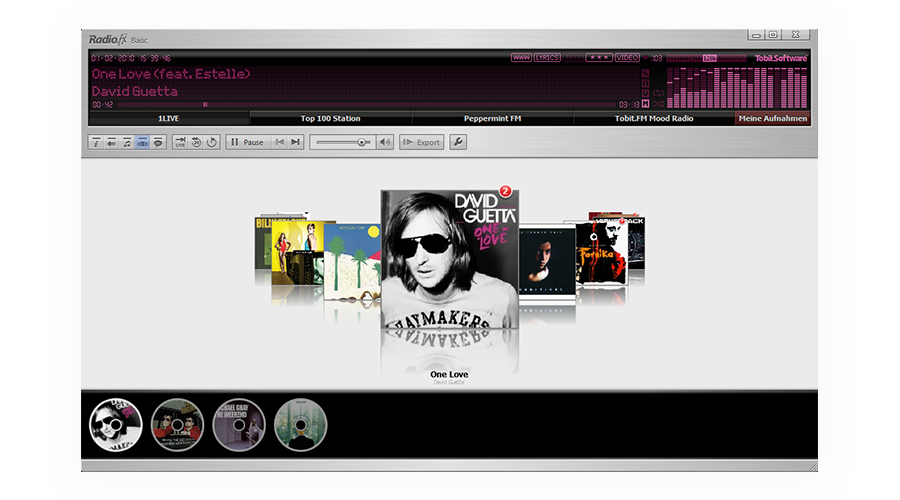The height and width of the screenshot is (500, 900).
Task: Mark the song as favorite with heart
Action: click(645, 58)
